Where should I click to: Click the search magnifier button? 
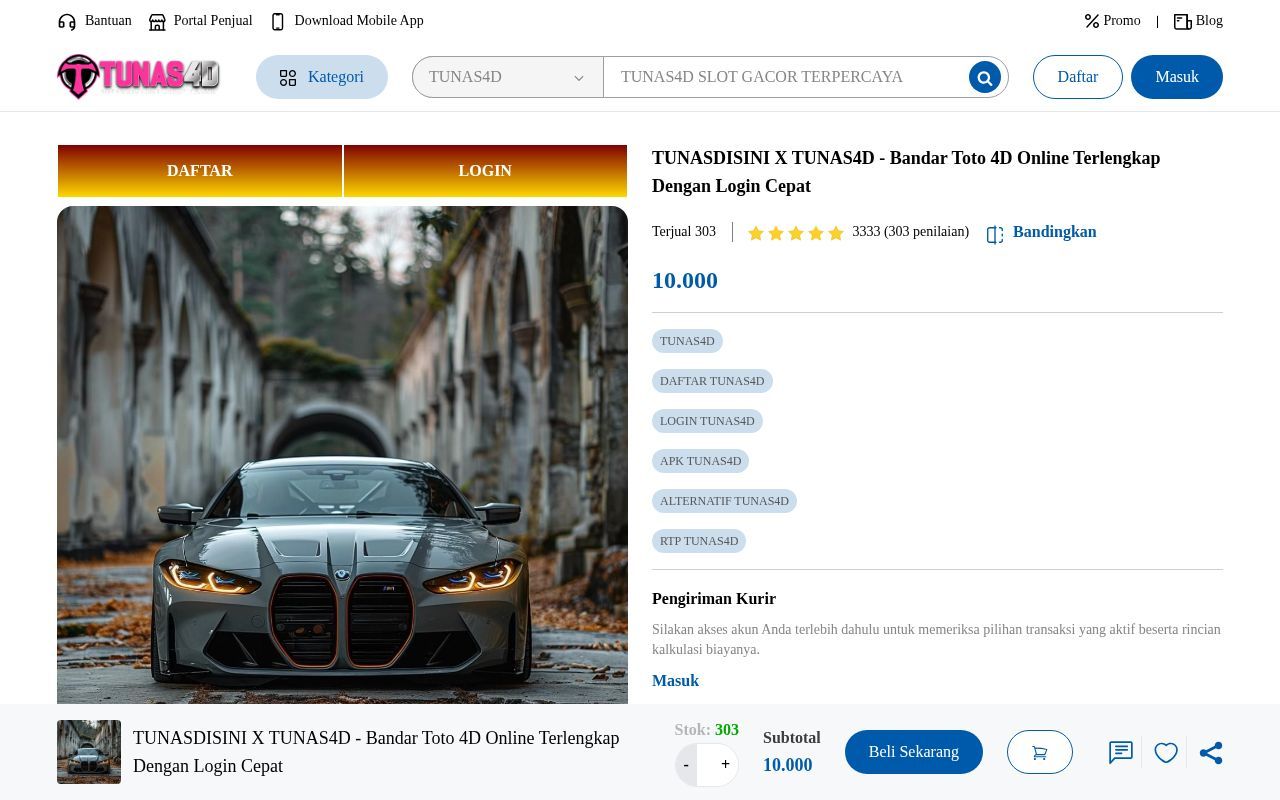[985, 77]
